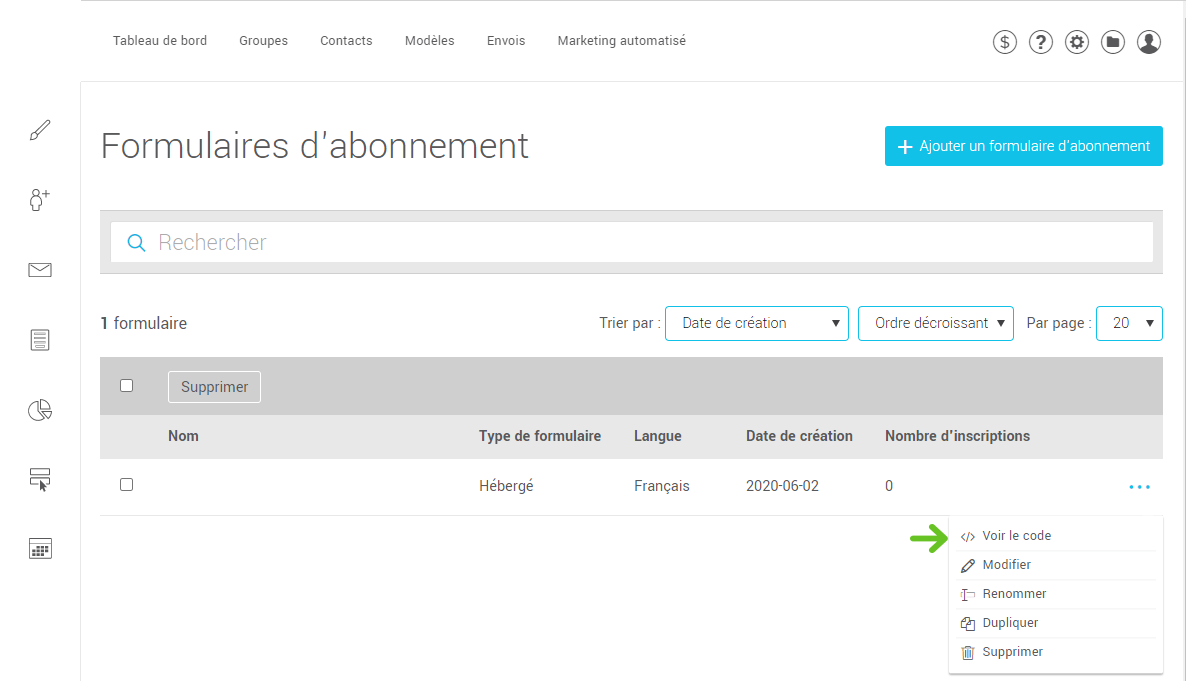Open the envelope icon in sidebar
Image resolution: width=1186 pixels, height=681 pixels.
pyautogui.click(x=40, y=270)
